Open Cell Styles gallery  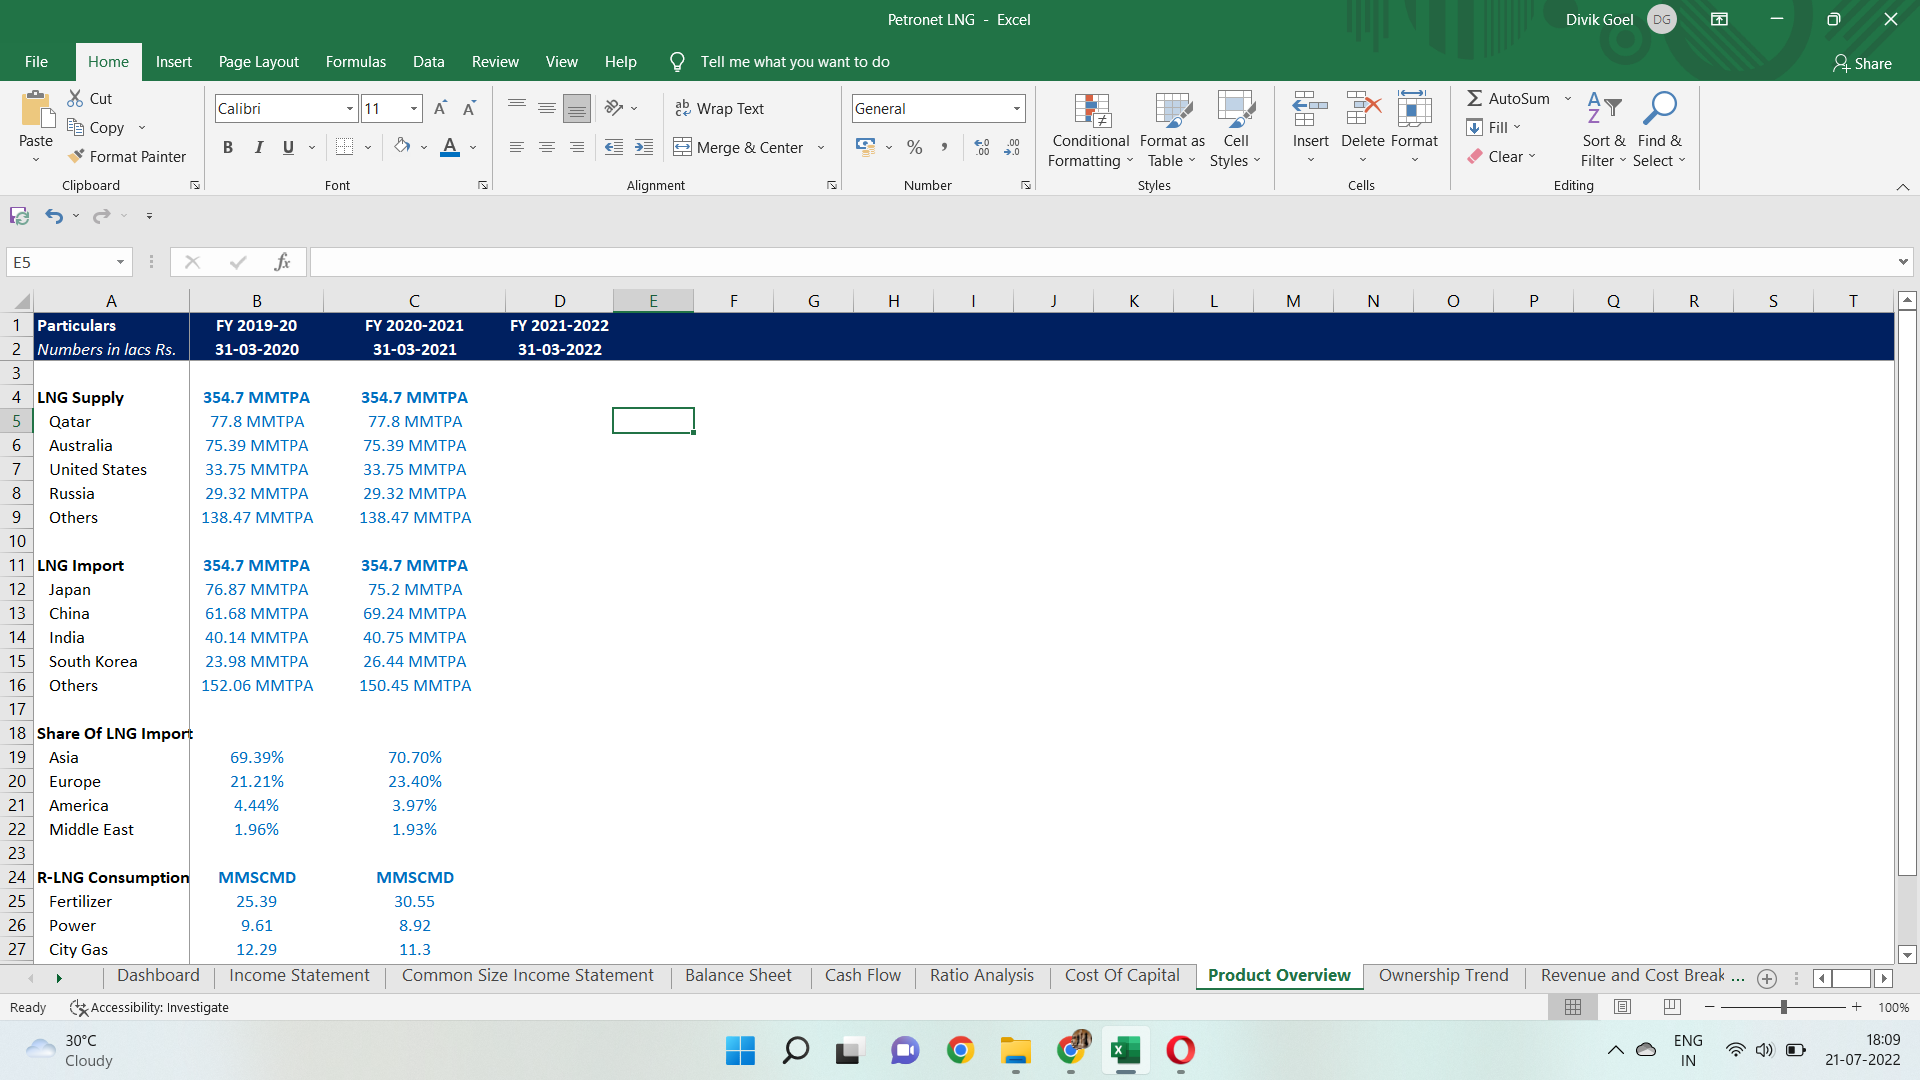click(1236, 131)
